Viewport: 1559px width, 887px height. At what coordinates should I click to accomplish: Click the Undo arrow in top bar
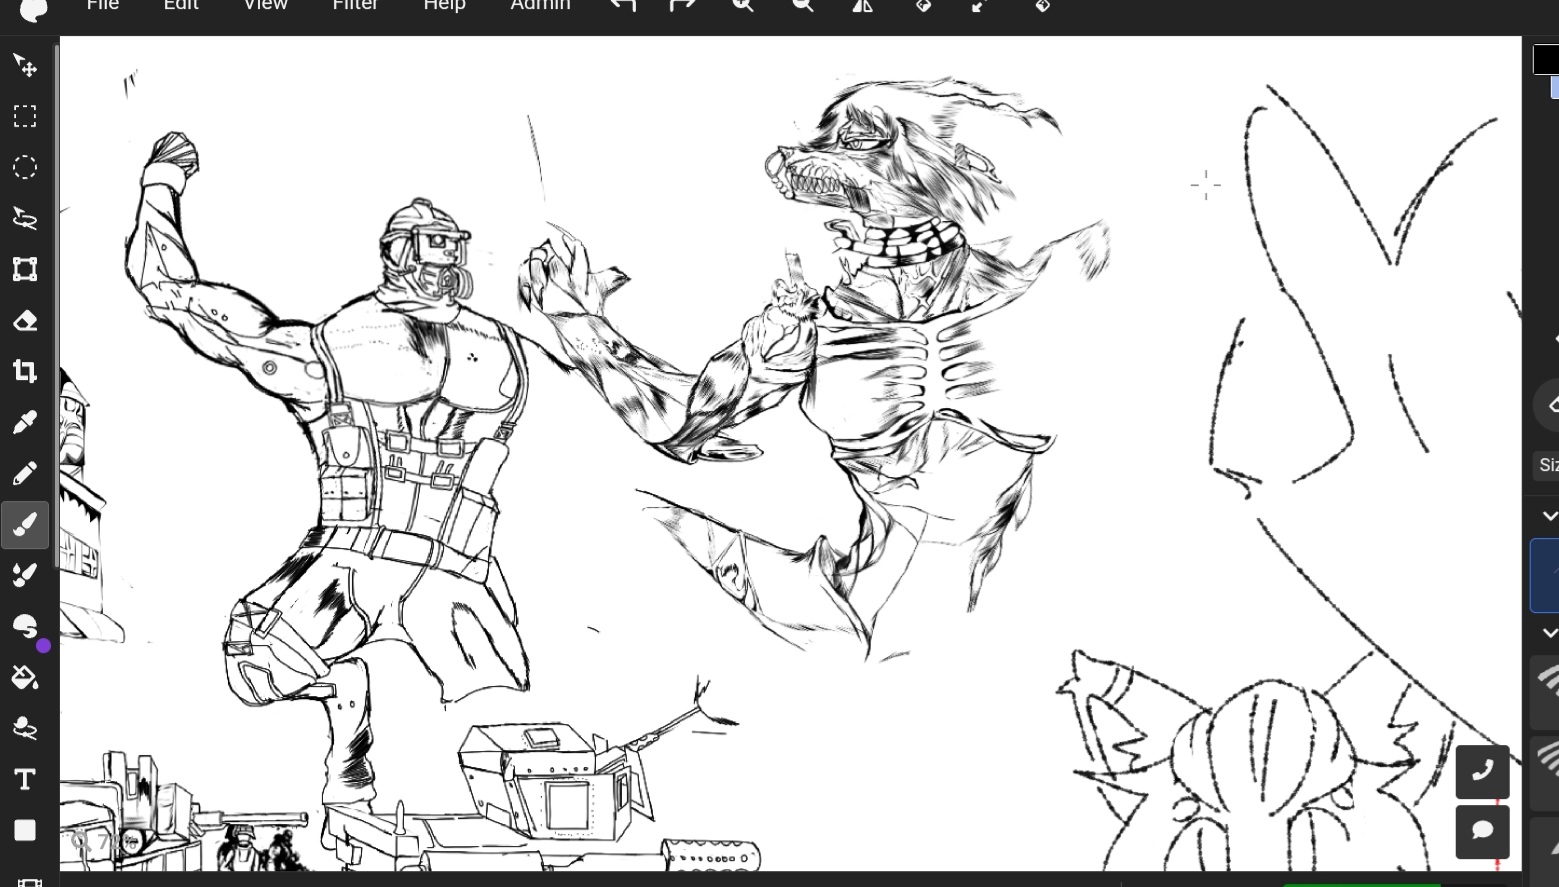622,6
